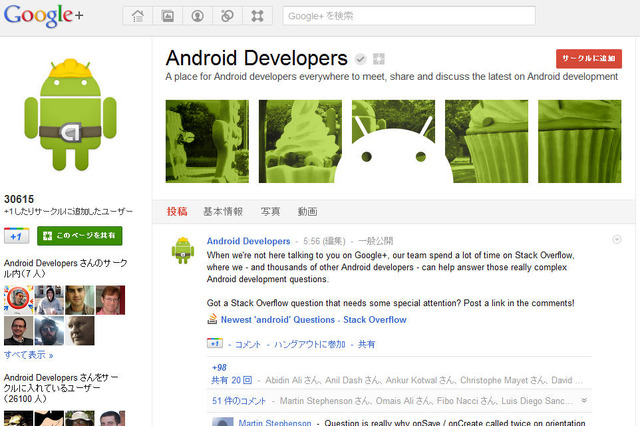Open the 51 件のコメント link

[239, 401]
